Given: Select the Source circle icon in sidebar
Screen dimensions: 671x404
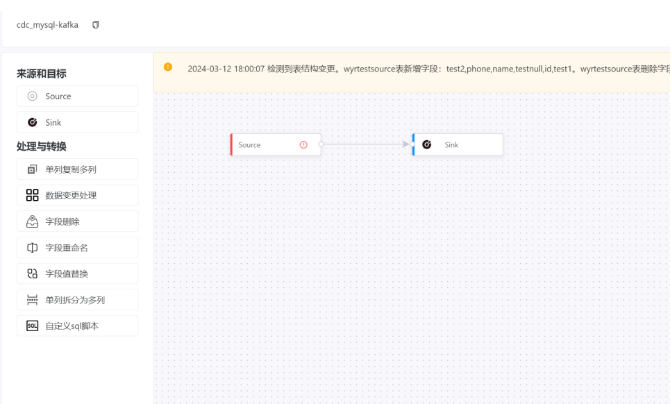Looking at the screenshot, I should (x=32, y=96).
